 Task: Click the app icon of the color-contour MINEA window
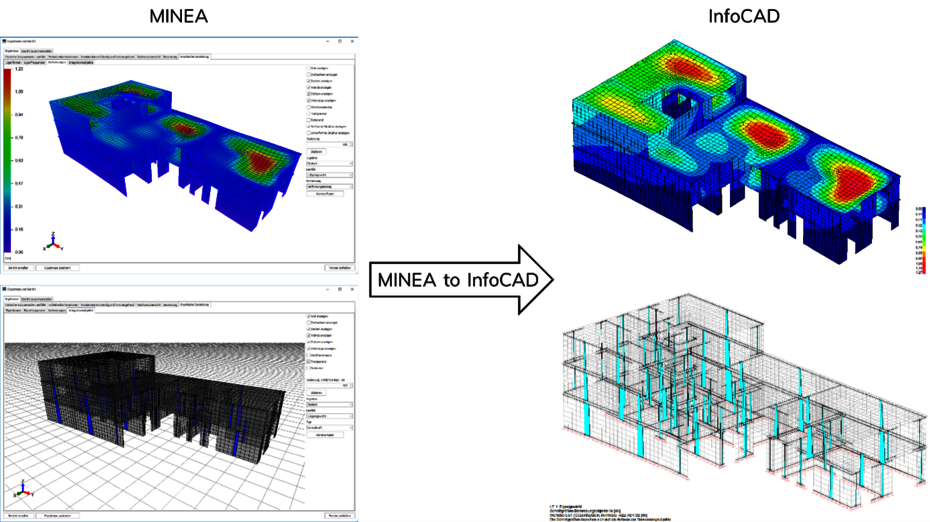4,41
